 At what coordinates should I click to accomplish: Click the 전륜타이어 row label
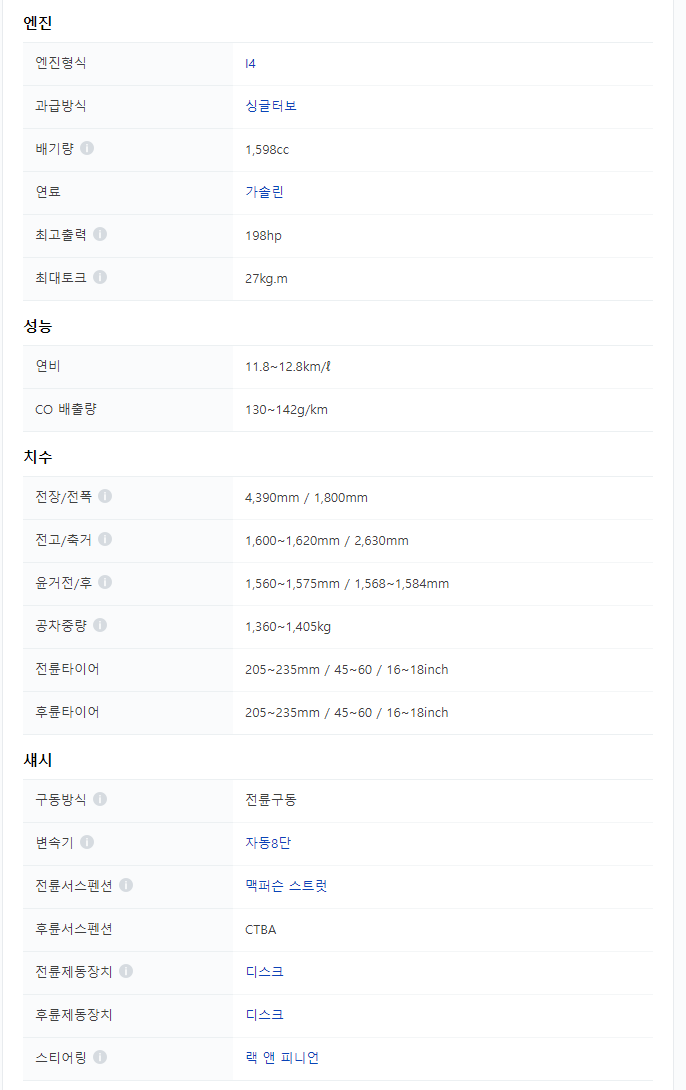(67, 669)
